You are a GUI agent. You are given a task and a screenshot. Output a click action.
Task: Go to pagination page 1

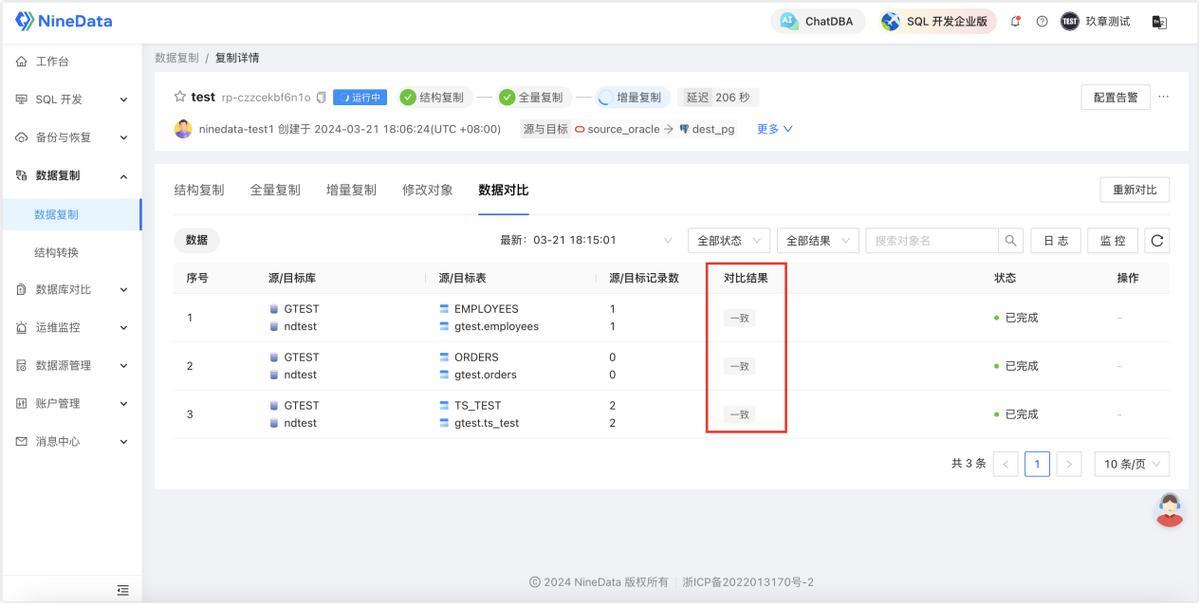click(1037, 464)
